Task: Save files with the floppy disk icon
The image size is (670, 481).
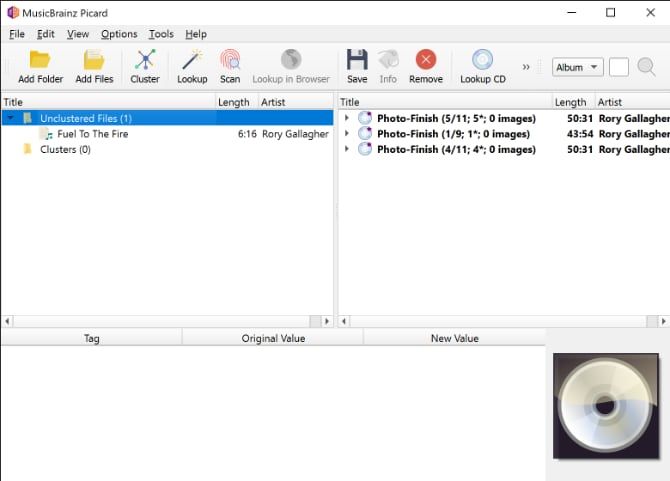Action: 357,60
